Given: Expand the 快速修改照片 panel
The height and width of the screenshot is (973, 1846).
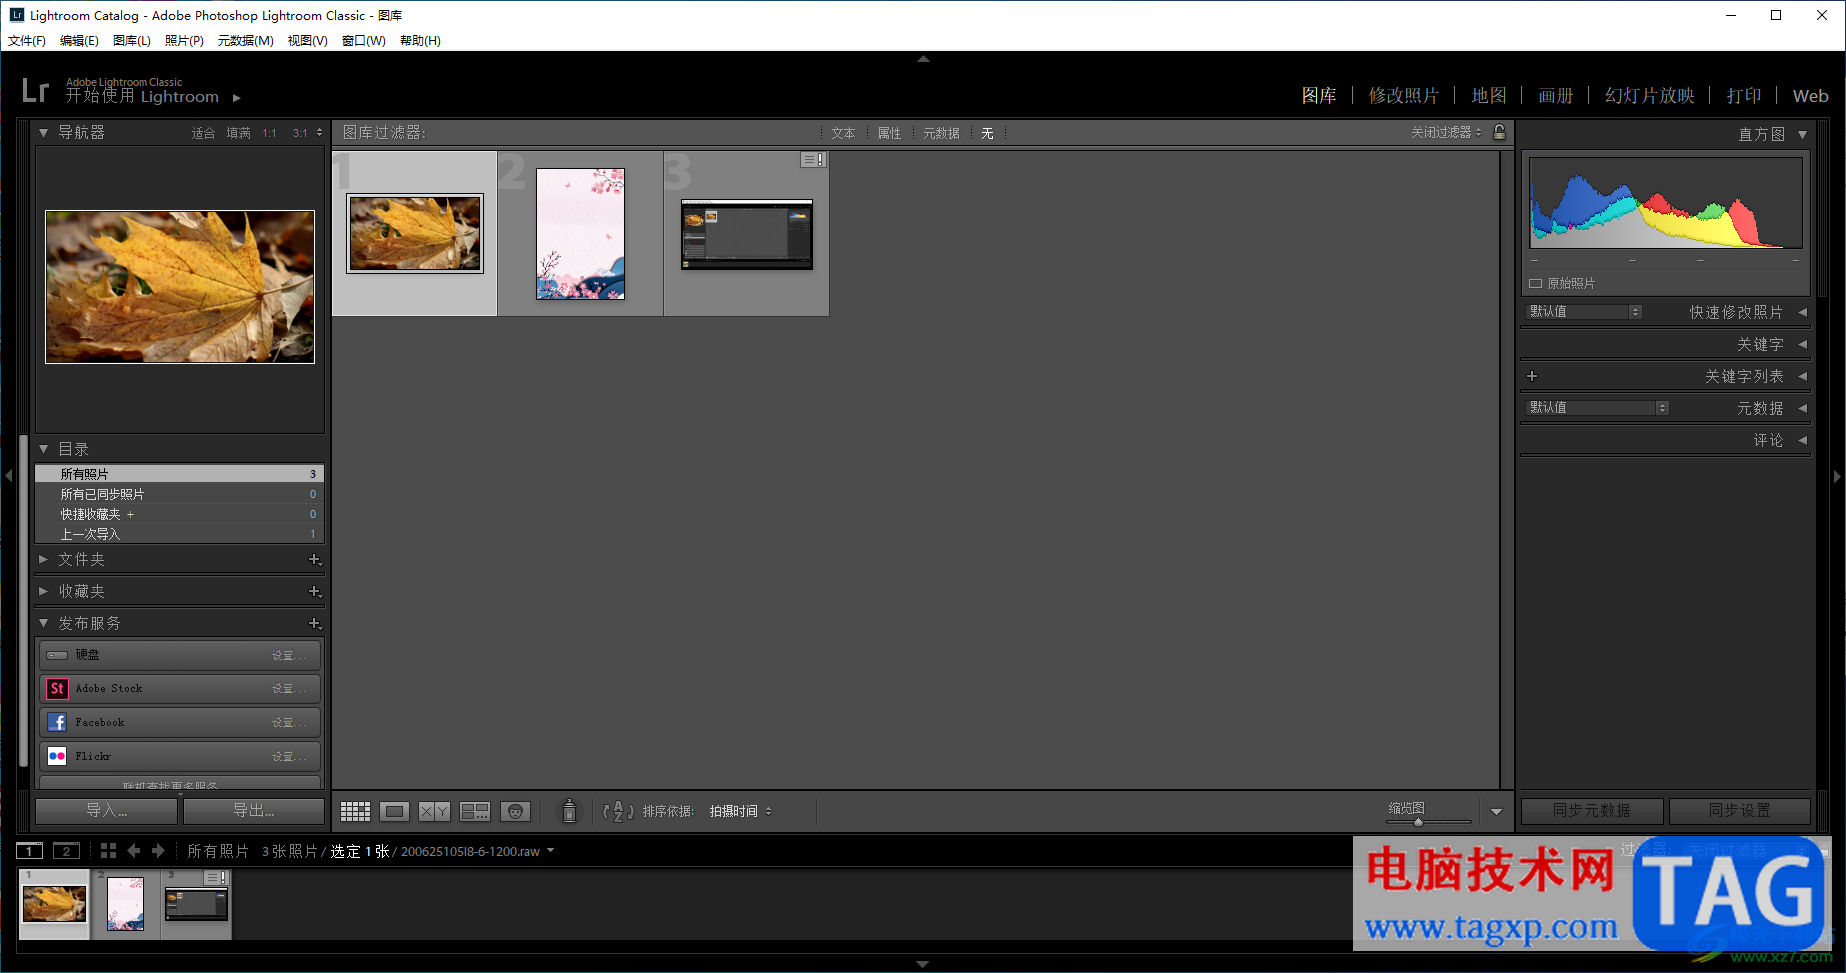Looking at the screenshot, I should [x=1802, y=312].
